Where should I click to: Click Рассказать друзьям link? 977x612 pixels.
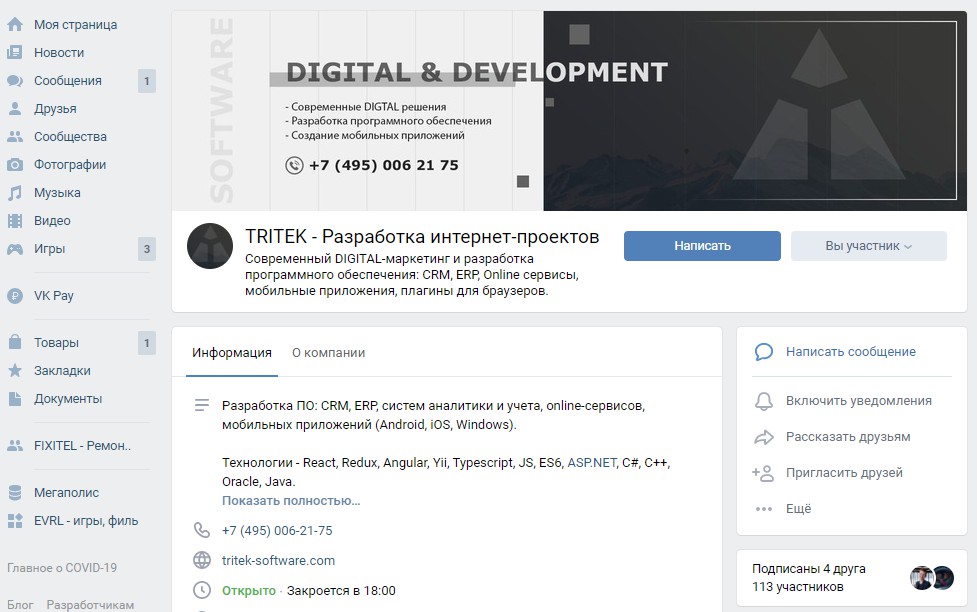[848, 437]
